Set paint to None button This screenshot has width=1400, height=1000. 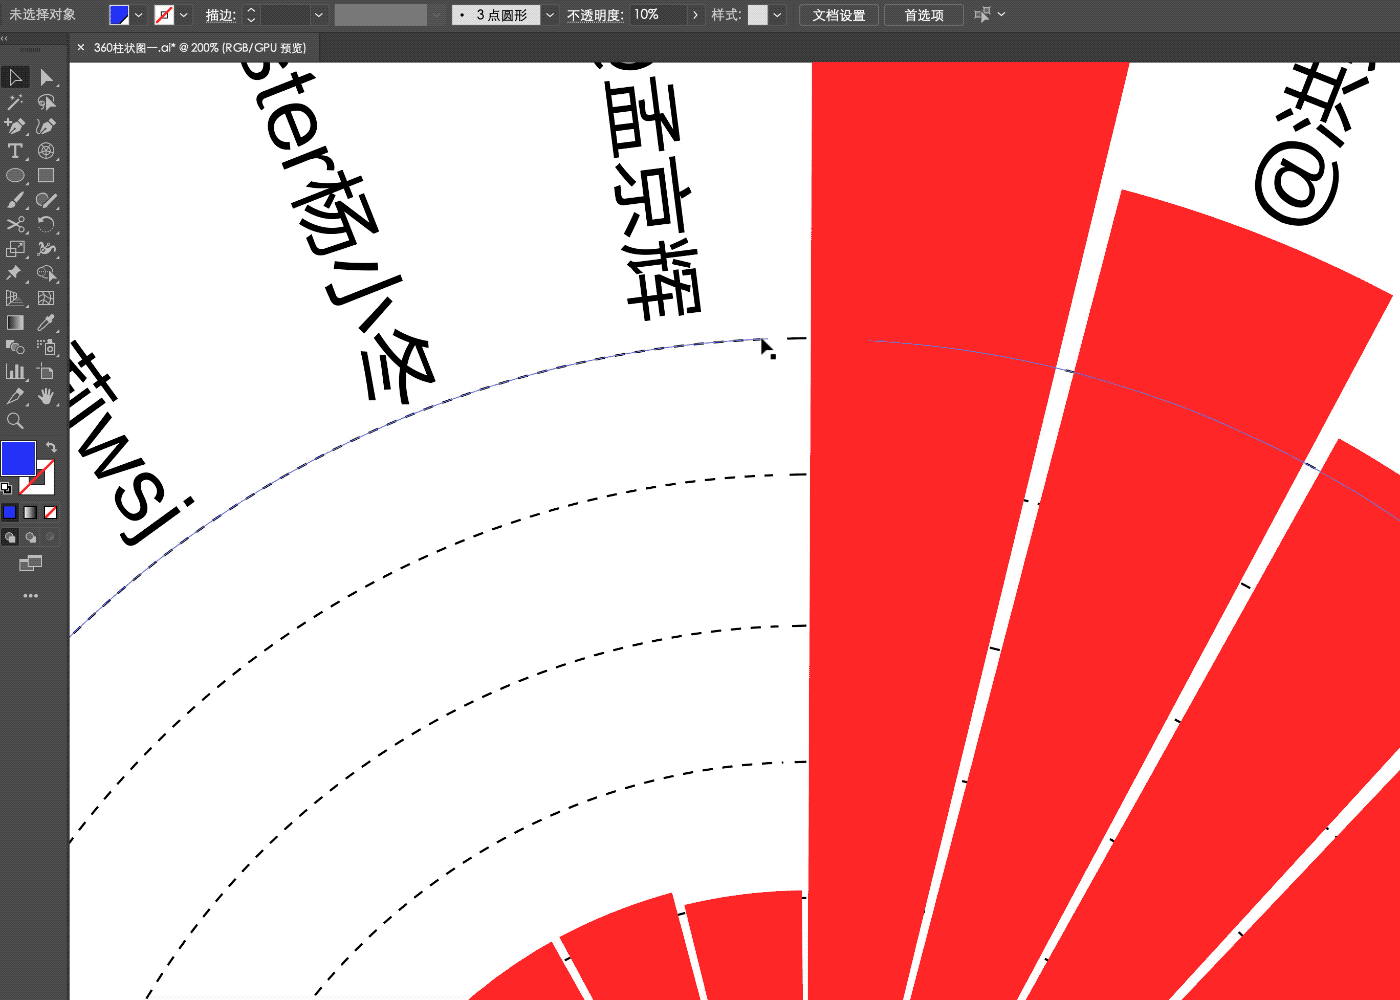[x=50, y=512]
